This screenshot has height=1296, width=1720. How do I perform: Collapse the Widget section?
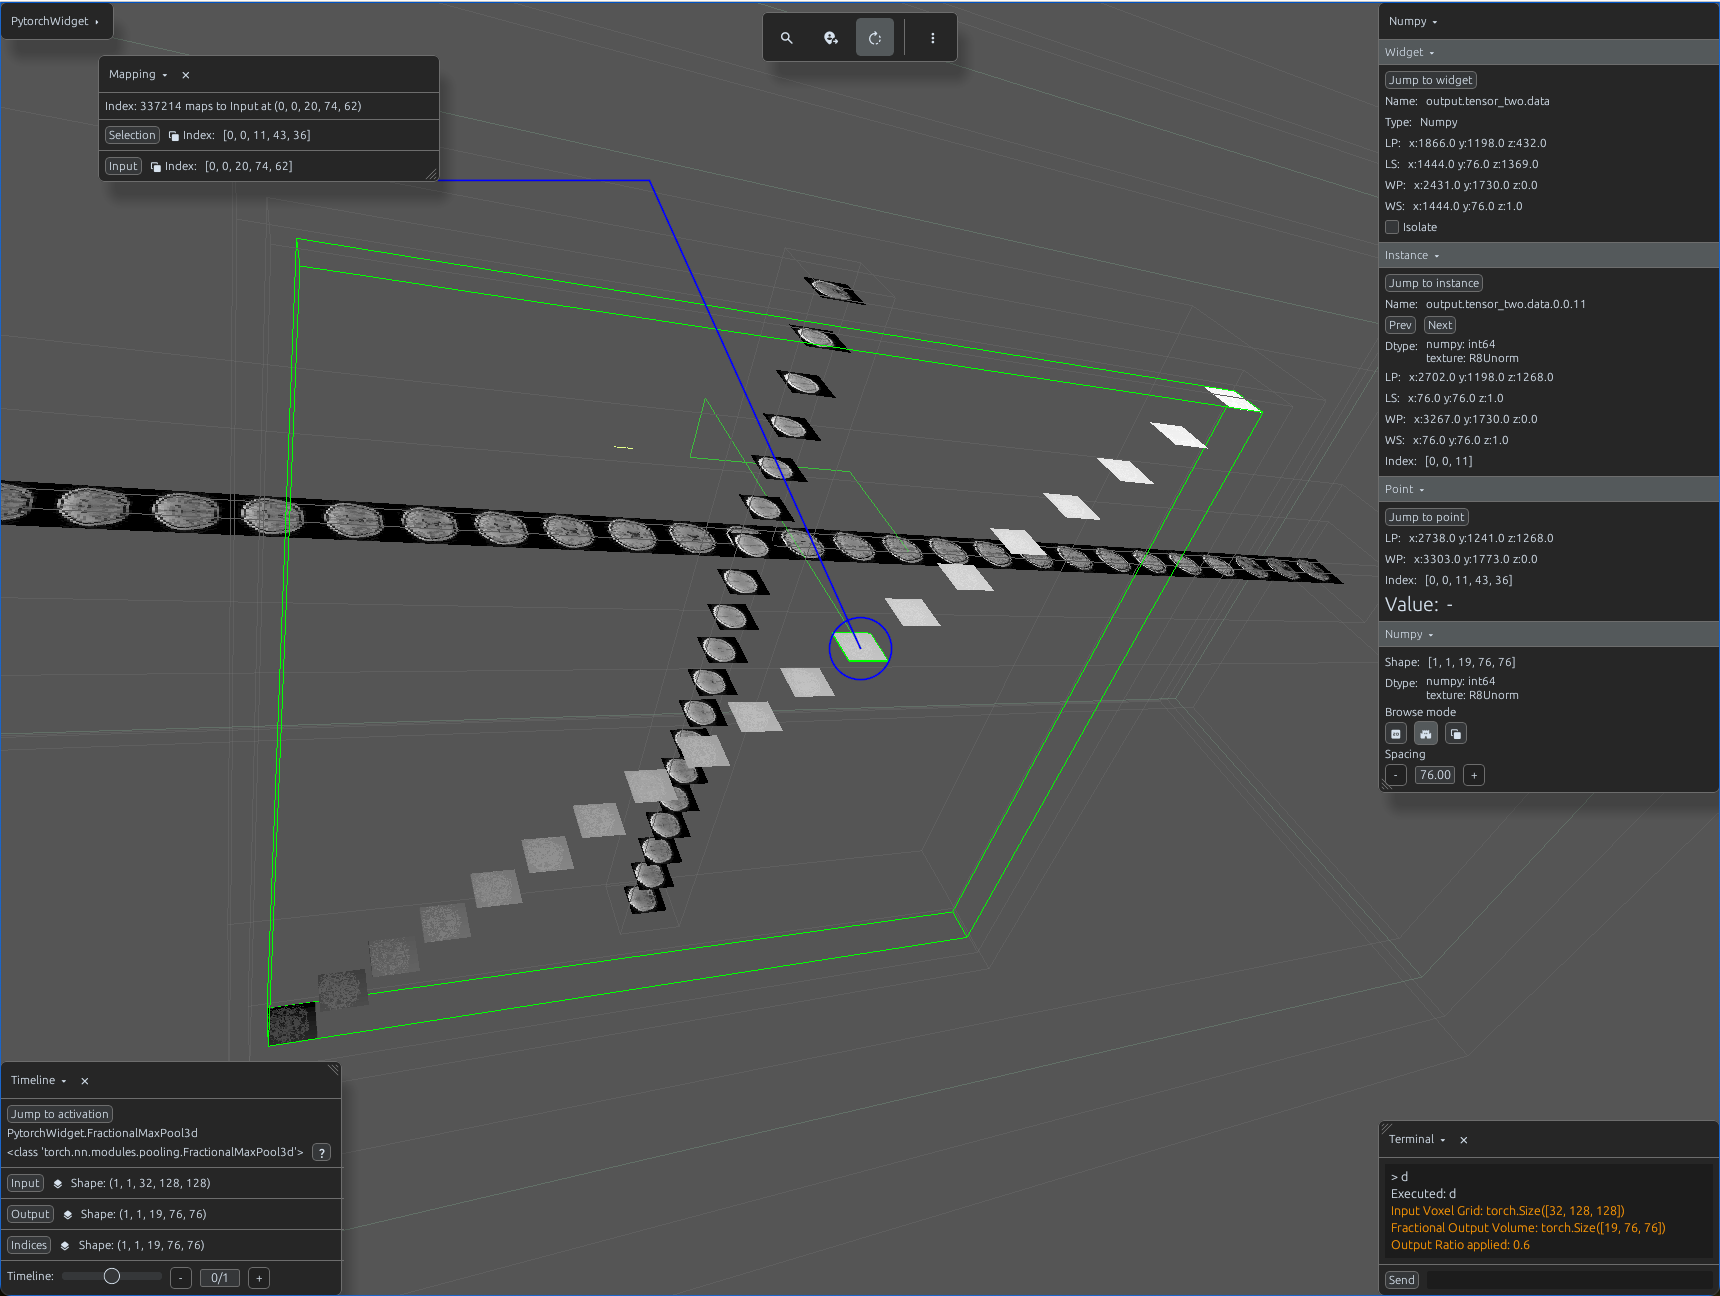point(1410,52)
